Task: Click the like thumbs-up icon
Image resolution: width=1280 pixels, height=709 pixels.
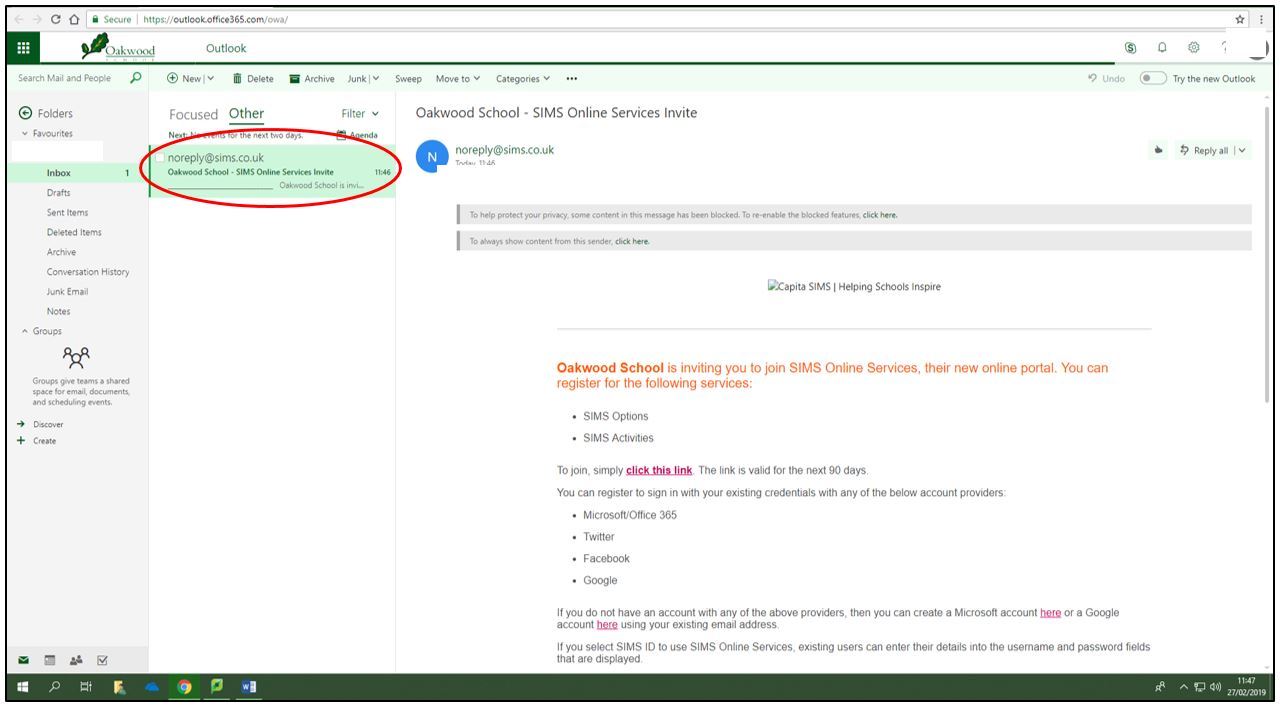Action: (1159, 151)
